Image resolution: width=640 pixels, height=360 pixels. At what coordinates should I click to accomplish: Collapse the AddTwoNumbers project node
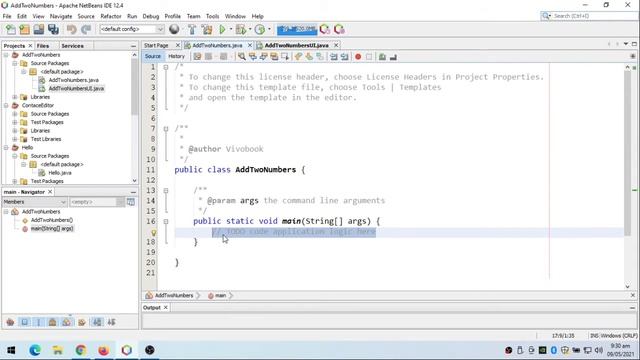pyautogui.click(x=6, y=55)
